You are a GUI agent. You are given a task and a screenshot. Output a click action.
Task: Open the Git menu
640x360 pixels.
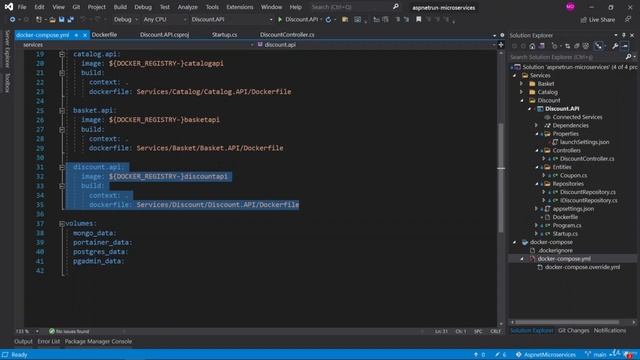coord(76,7)
